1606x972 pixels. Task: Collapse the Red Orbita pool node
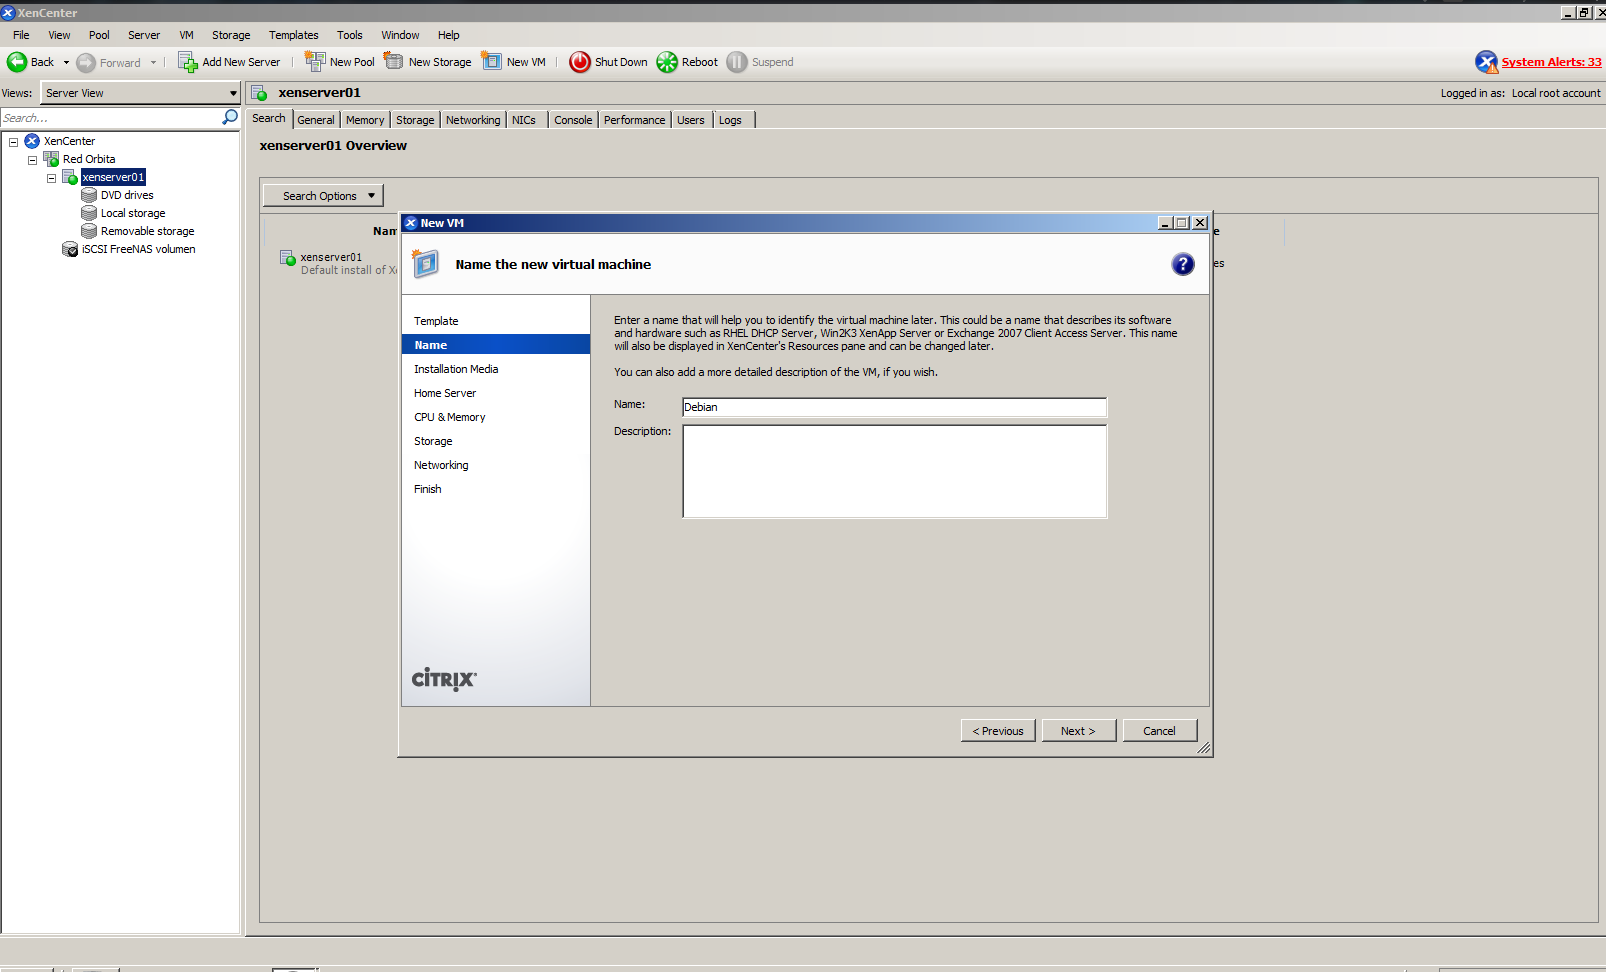pos(32,160)
